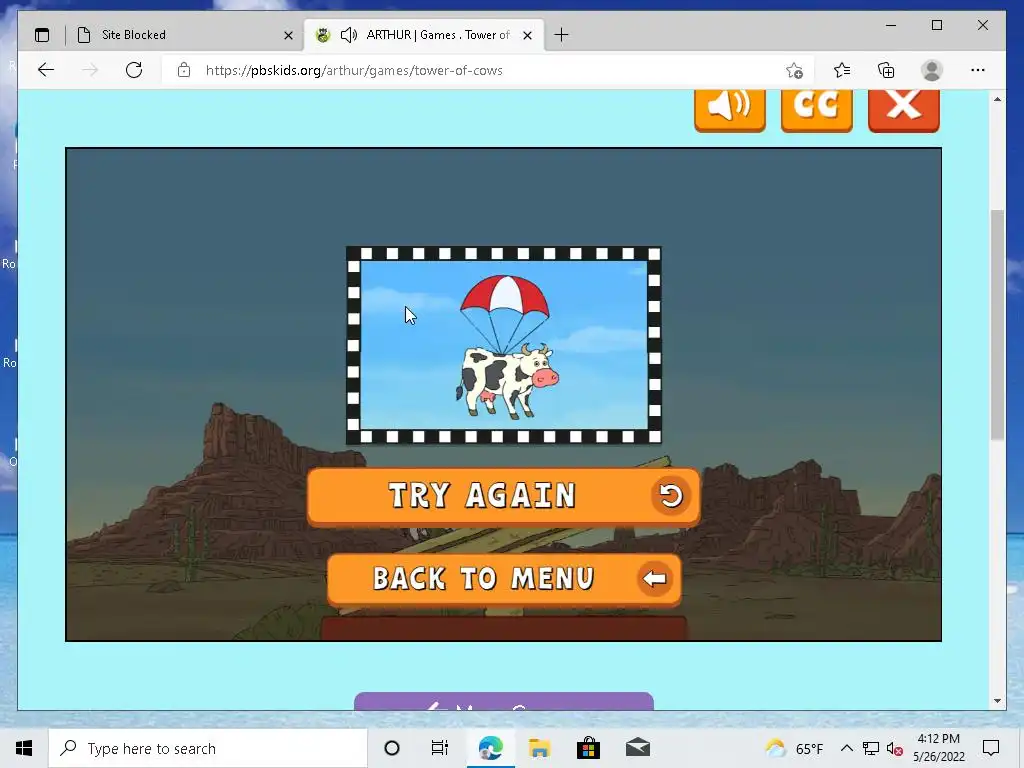Click the BACK TO MENU button

[504, 579]
